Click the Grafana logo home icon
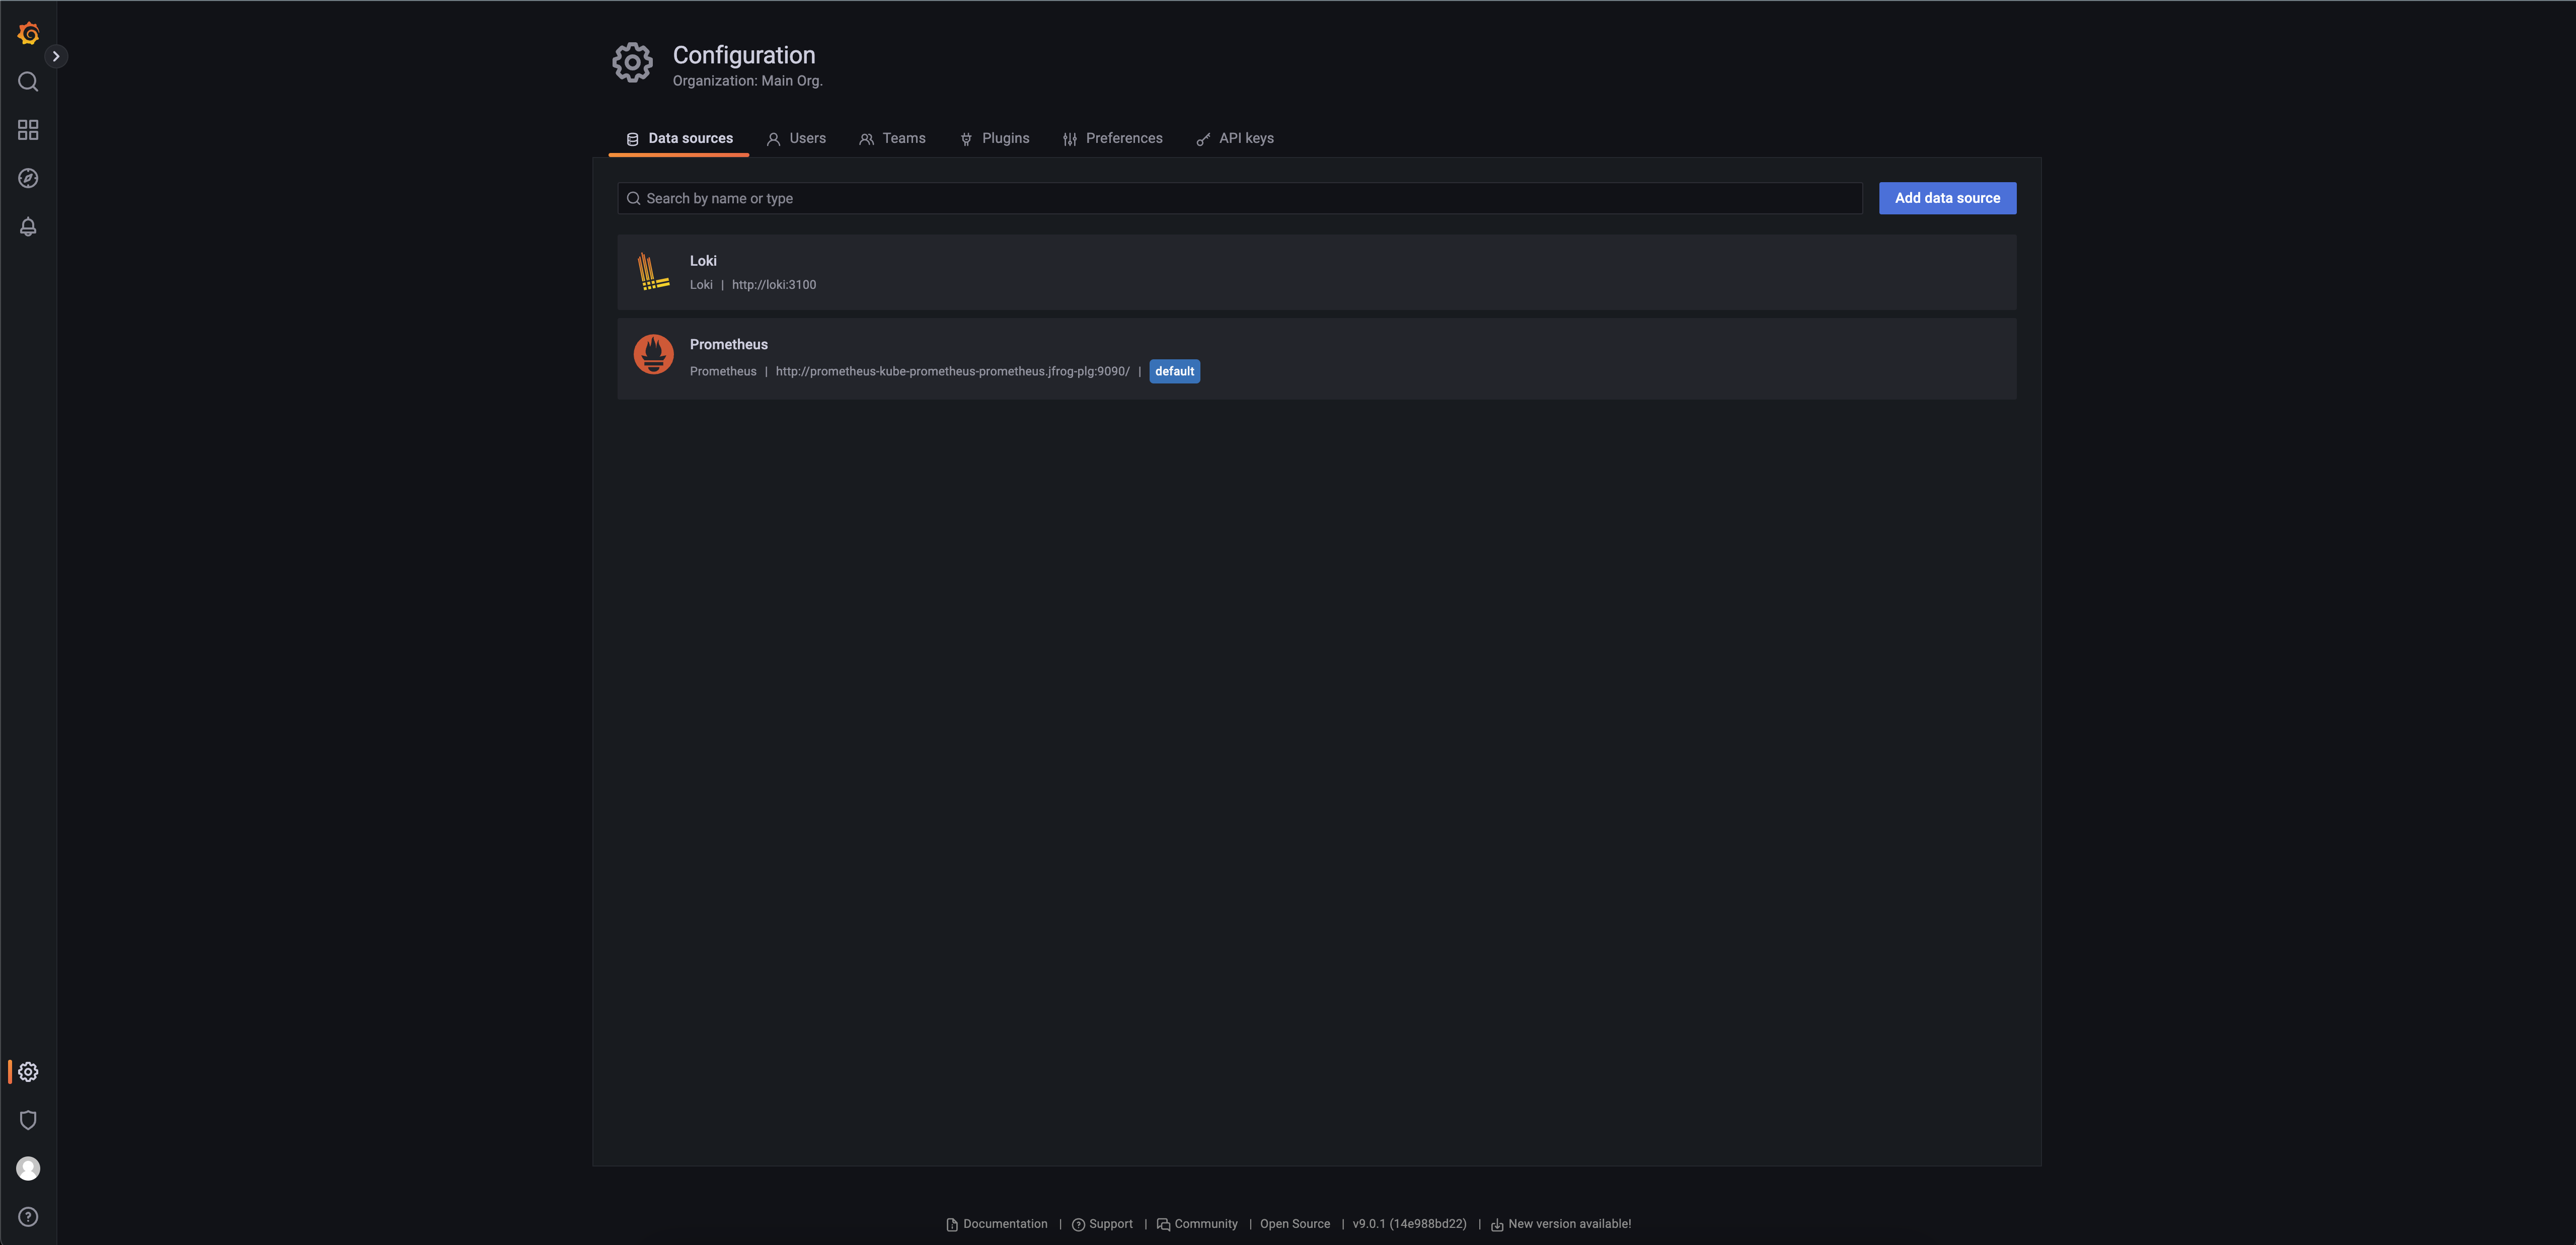This screenshot has height=1245, width=2576. pyautogui.click(x=28, y=34)
